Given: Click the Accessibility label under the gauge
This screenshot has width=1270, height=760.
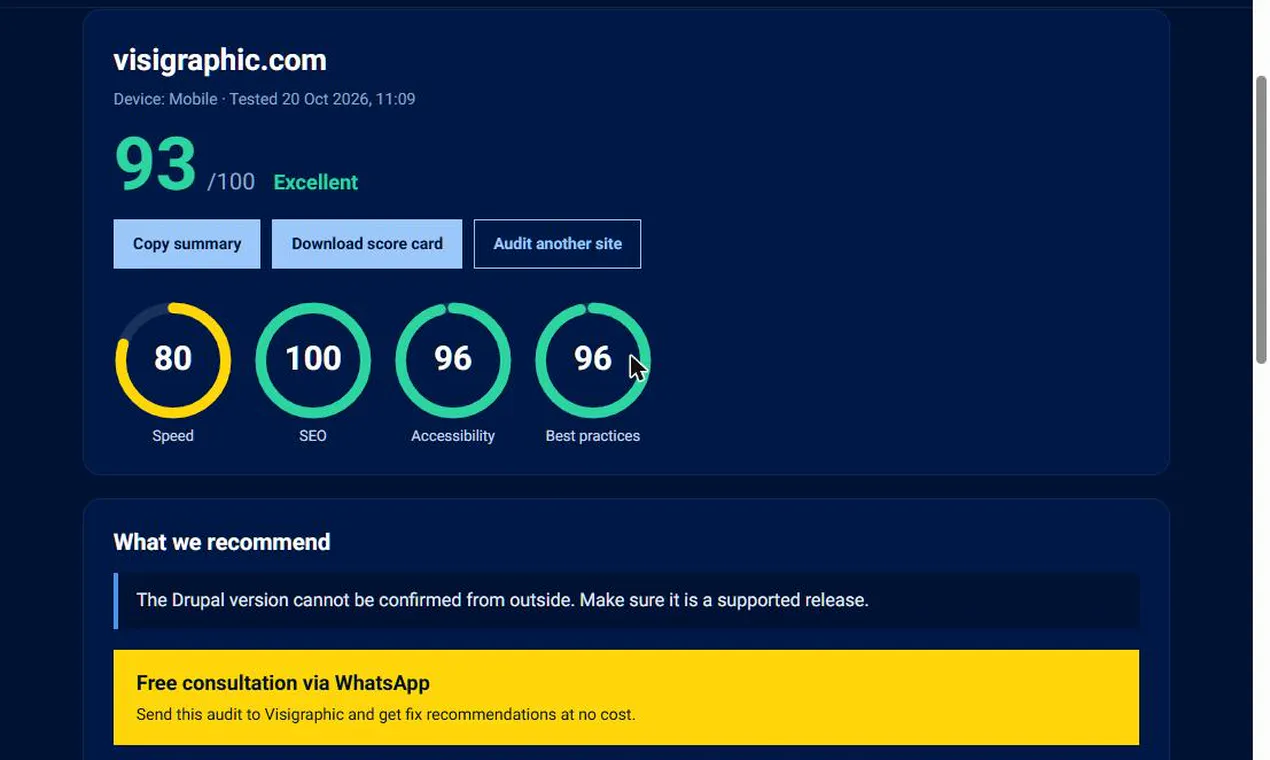Looking at the screenshot, I should (x=453, y=436).
